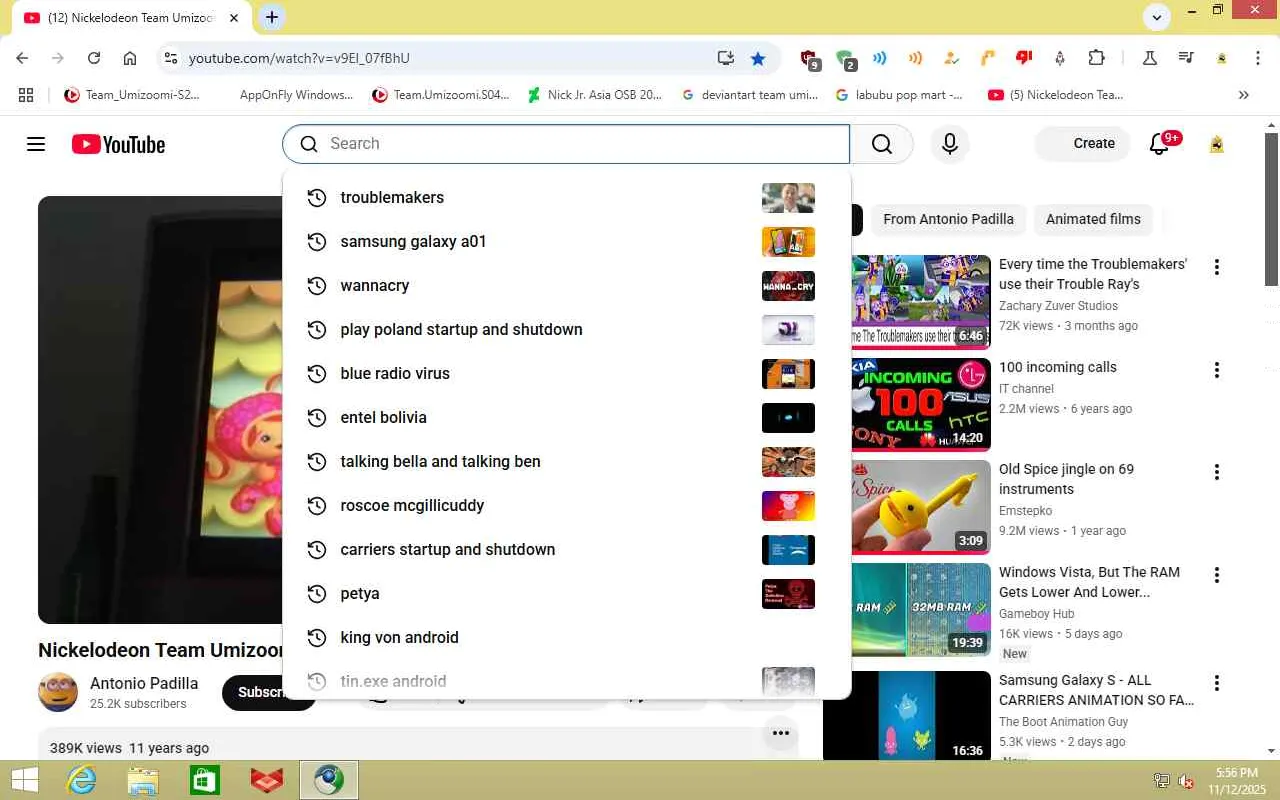Click the volume icon in system tray
Viewport: 1280px width, 800px height.
(x=1186, y=781)
